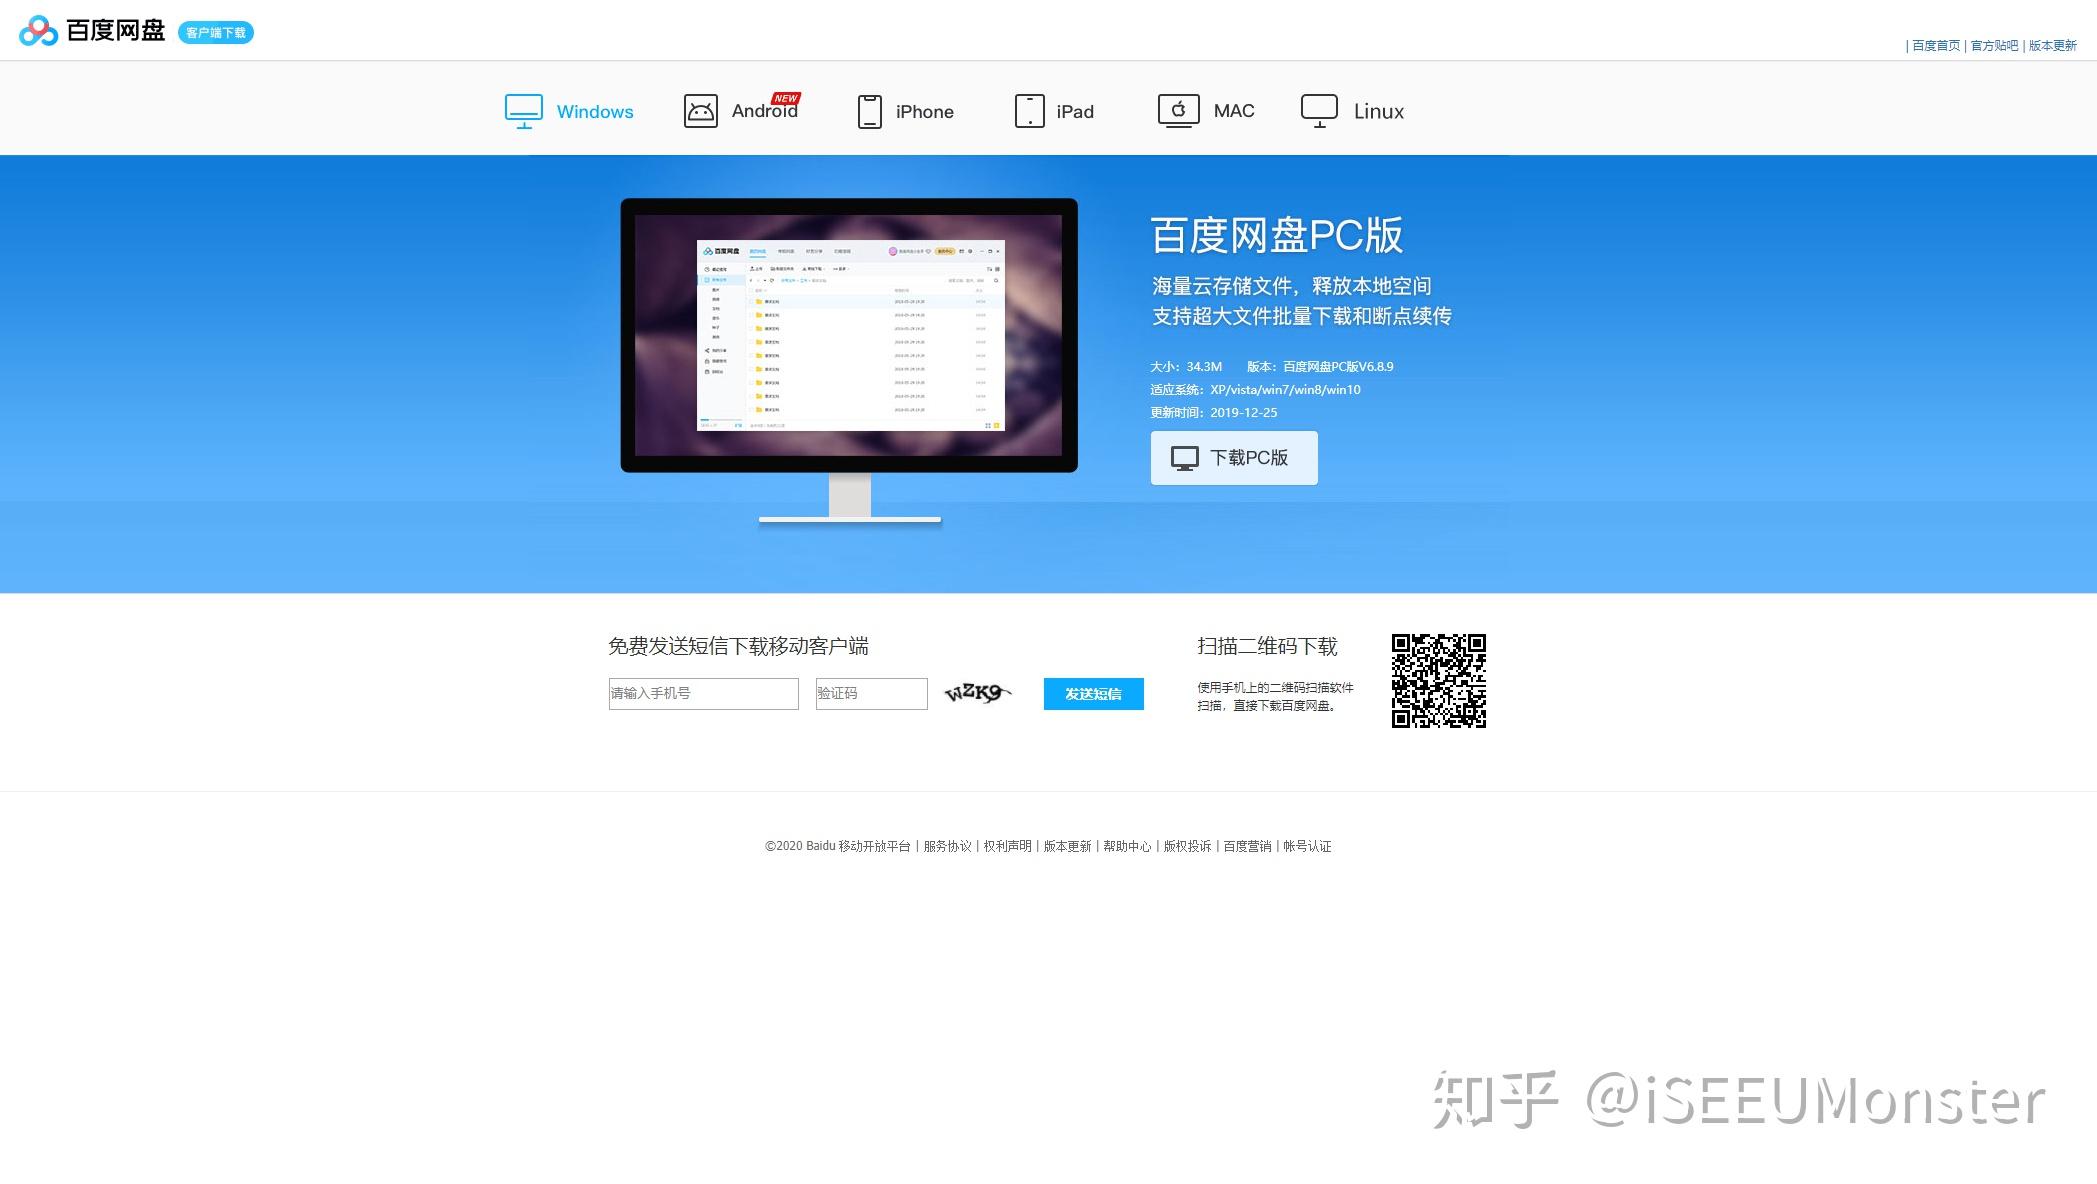
Task: Click the 服务协议 terms of service link
Action: [948, 846]
